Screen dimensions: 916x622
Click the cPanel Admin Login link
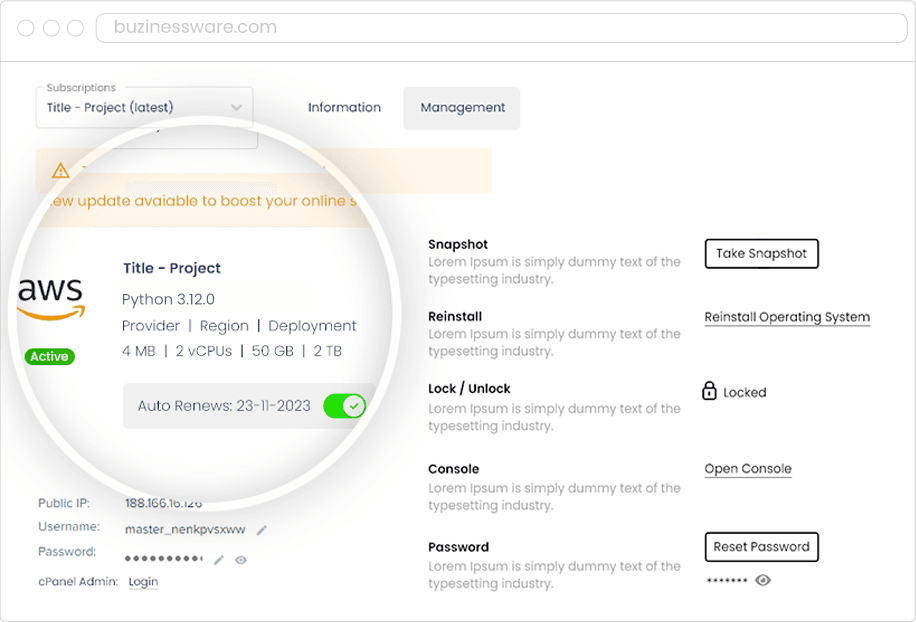(143, 582)
